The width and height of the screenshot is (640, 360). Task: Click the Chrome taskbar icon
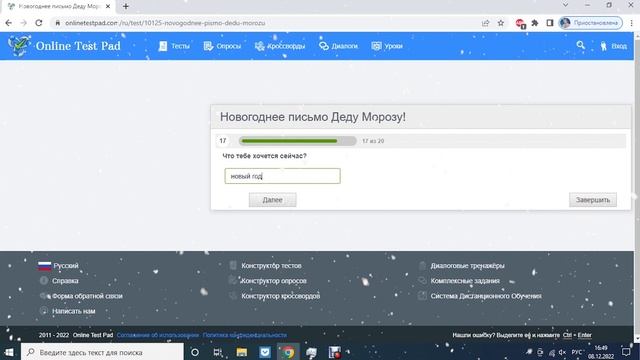(288, 352)
